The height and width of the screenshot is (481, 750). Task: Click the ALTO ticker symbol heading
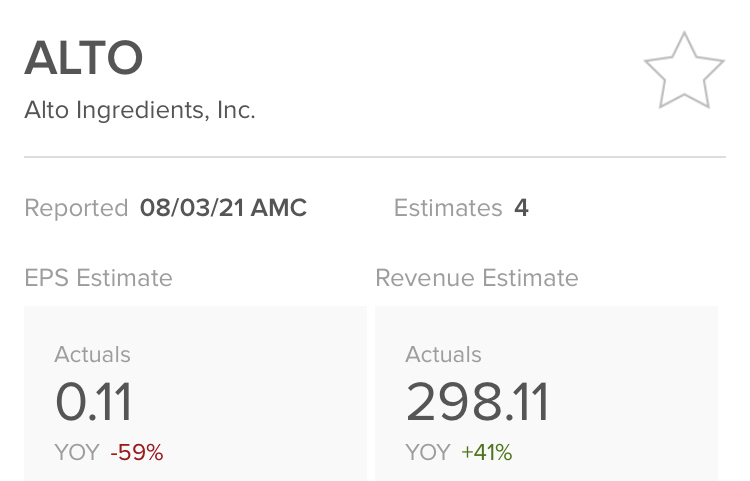pos(84,59)
